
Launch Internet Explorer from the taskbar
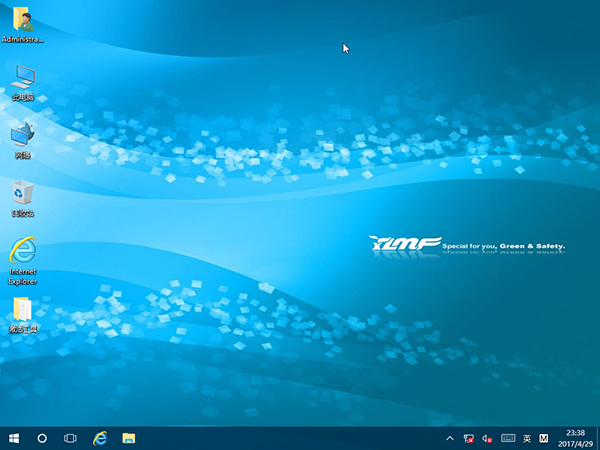100,438
